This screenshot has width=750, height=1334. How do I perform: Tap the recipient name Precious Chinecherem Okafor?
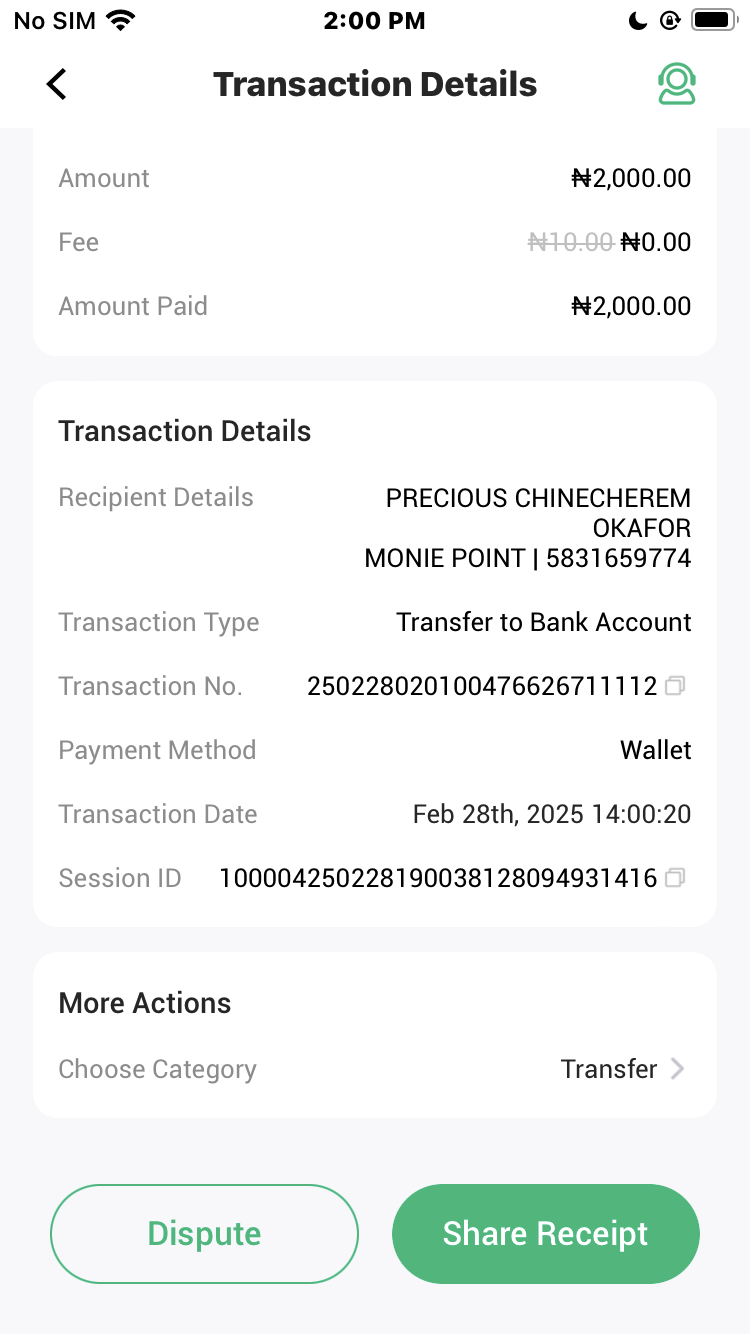pyautogui.click(x=538, y=512)
